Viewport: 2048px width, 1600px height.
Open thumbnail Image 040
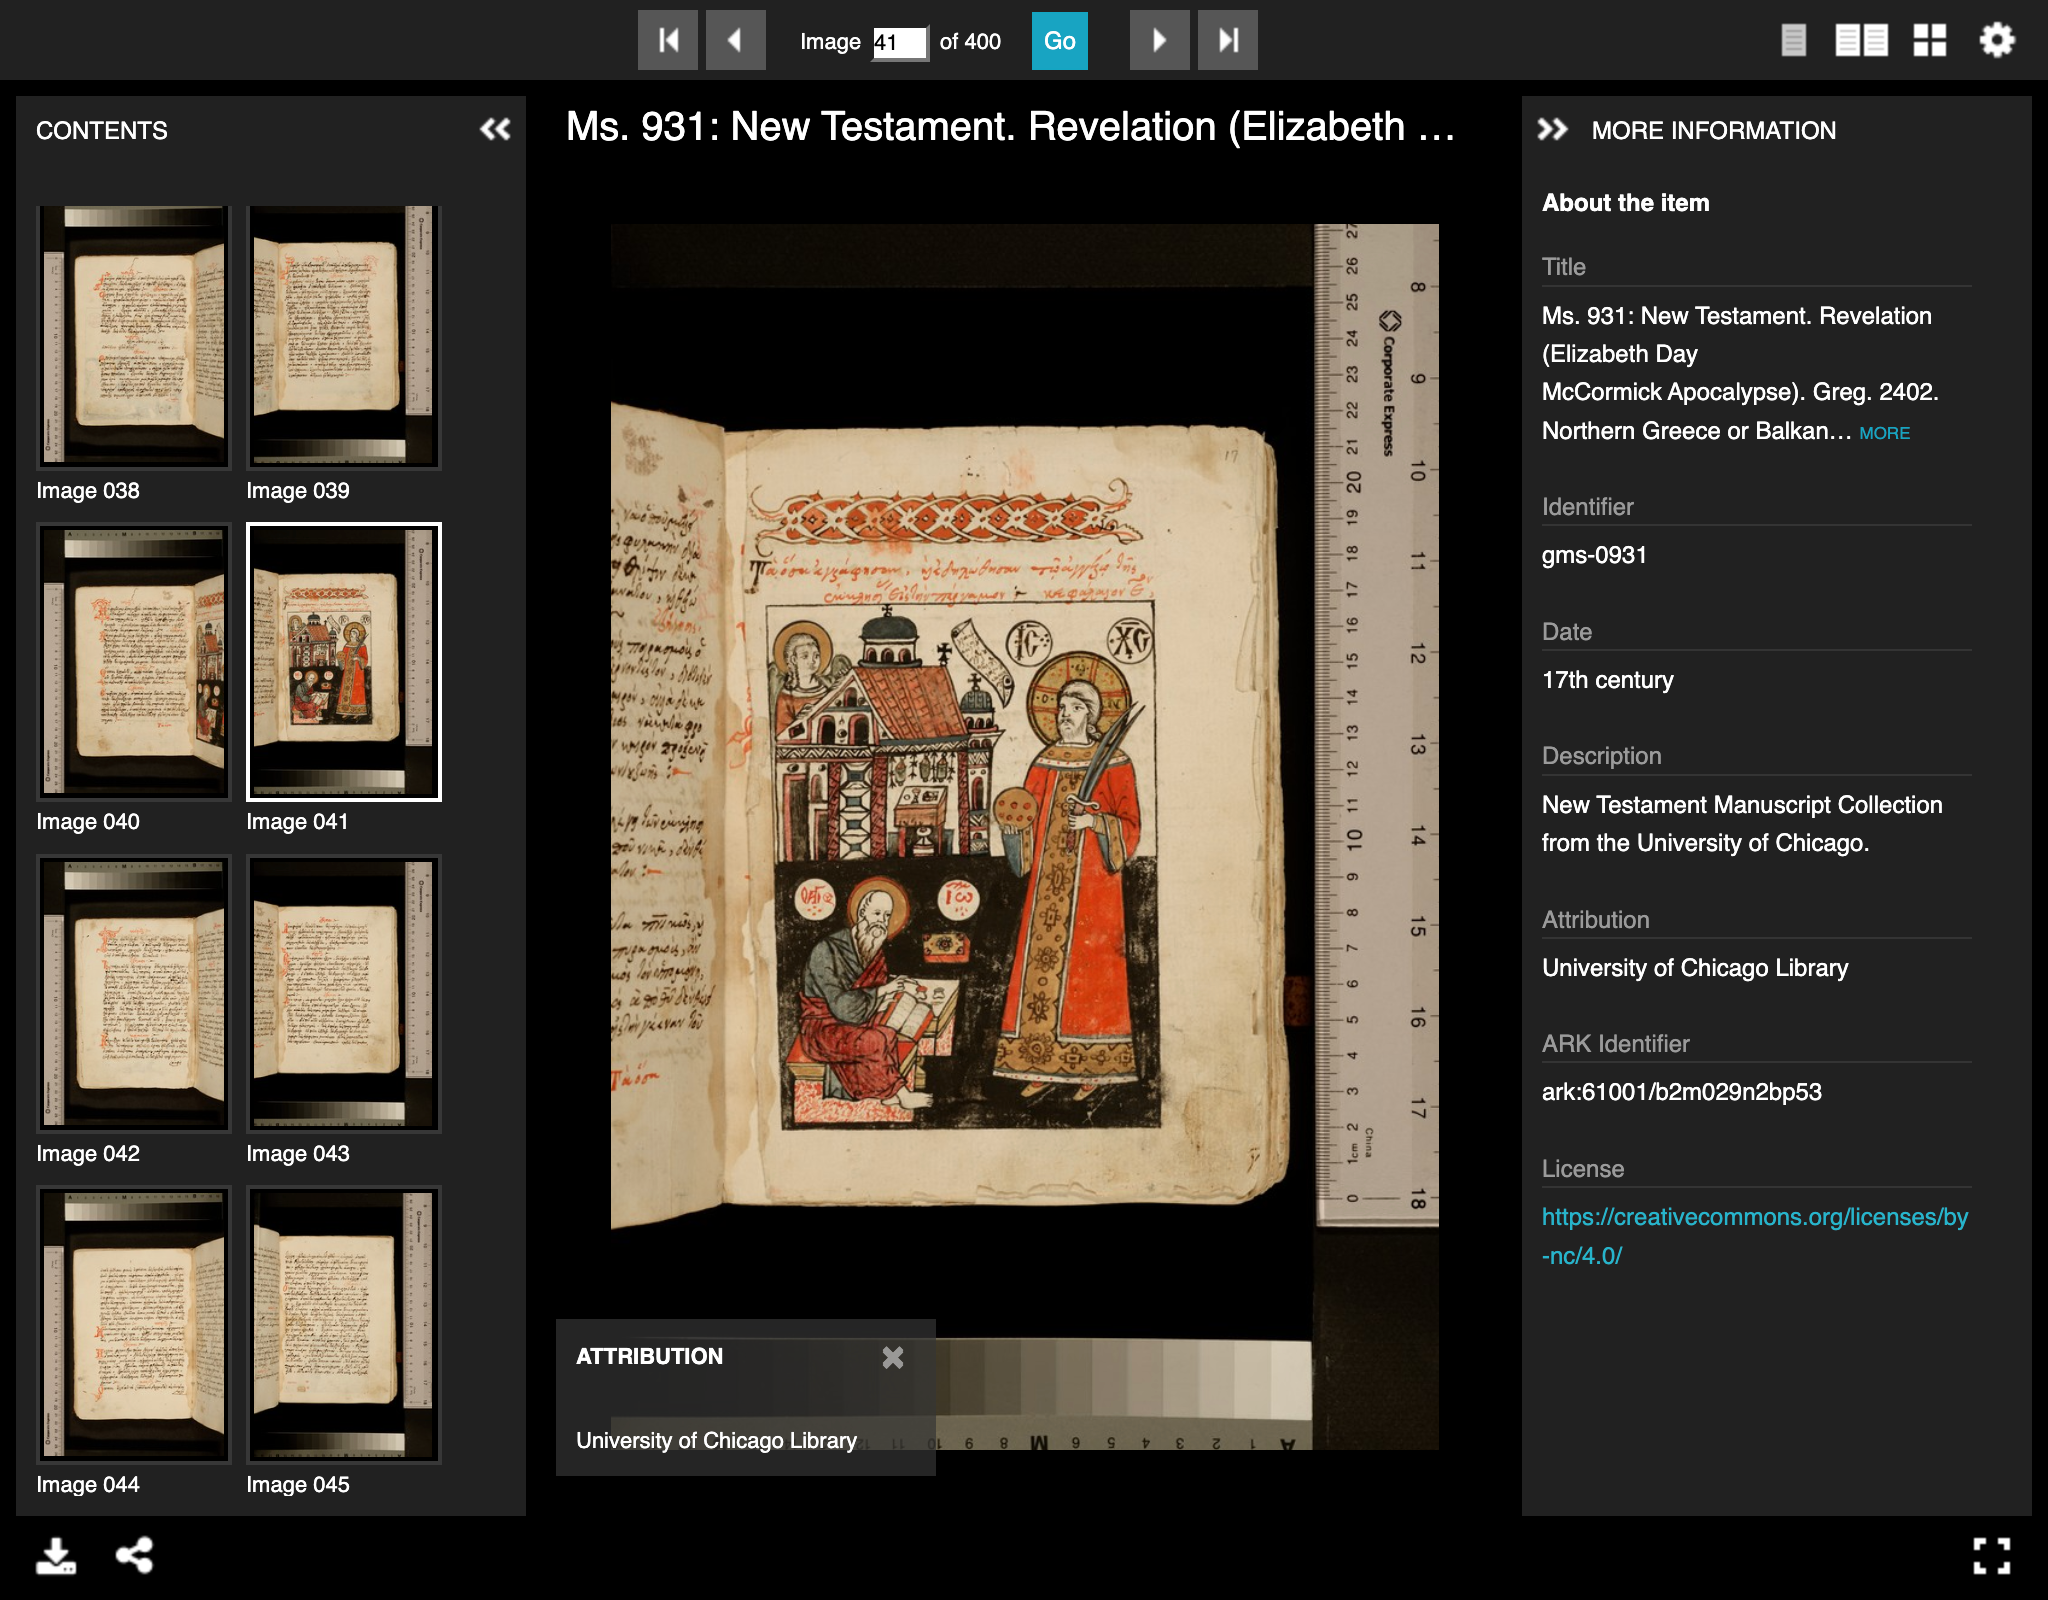pyautogui.click(x=134, y=662)
